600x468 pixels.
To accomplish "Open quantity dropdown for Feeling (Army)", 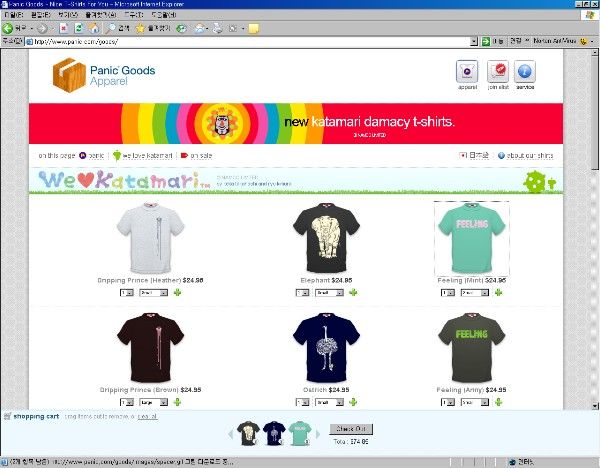I will (448, 402).
